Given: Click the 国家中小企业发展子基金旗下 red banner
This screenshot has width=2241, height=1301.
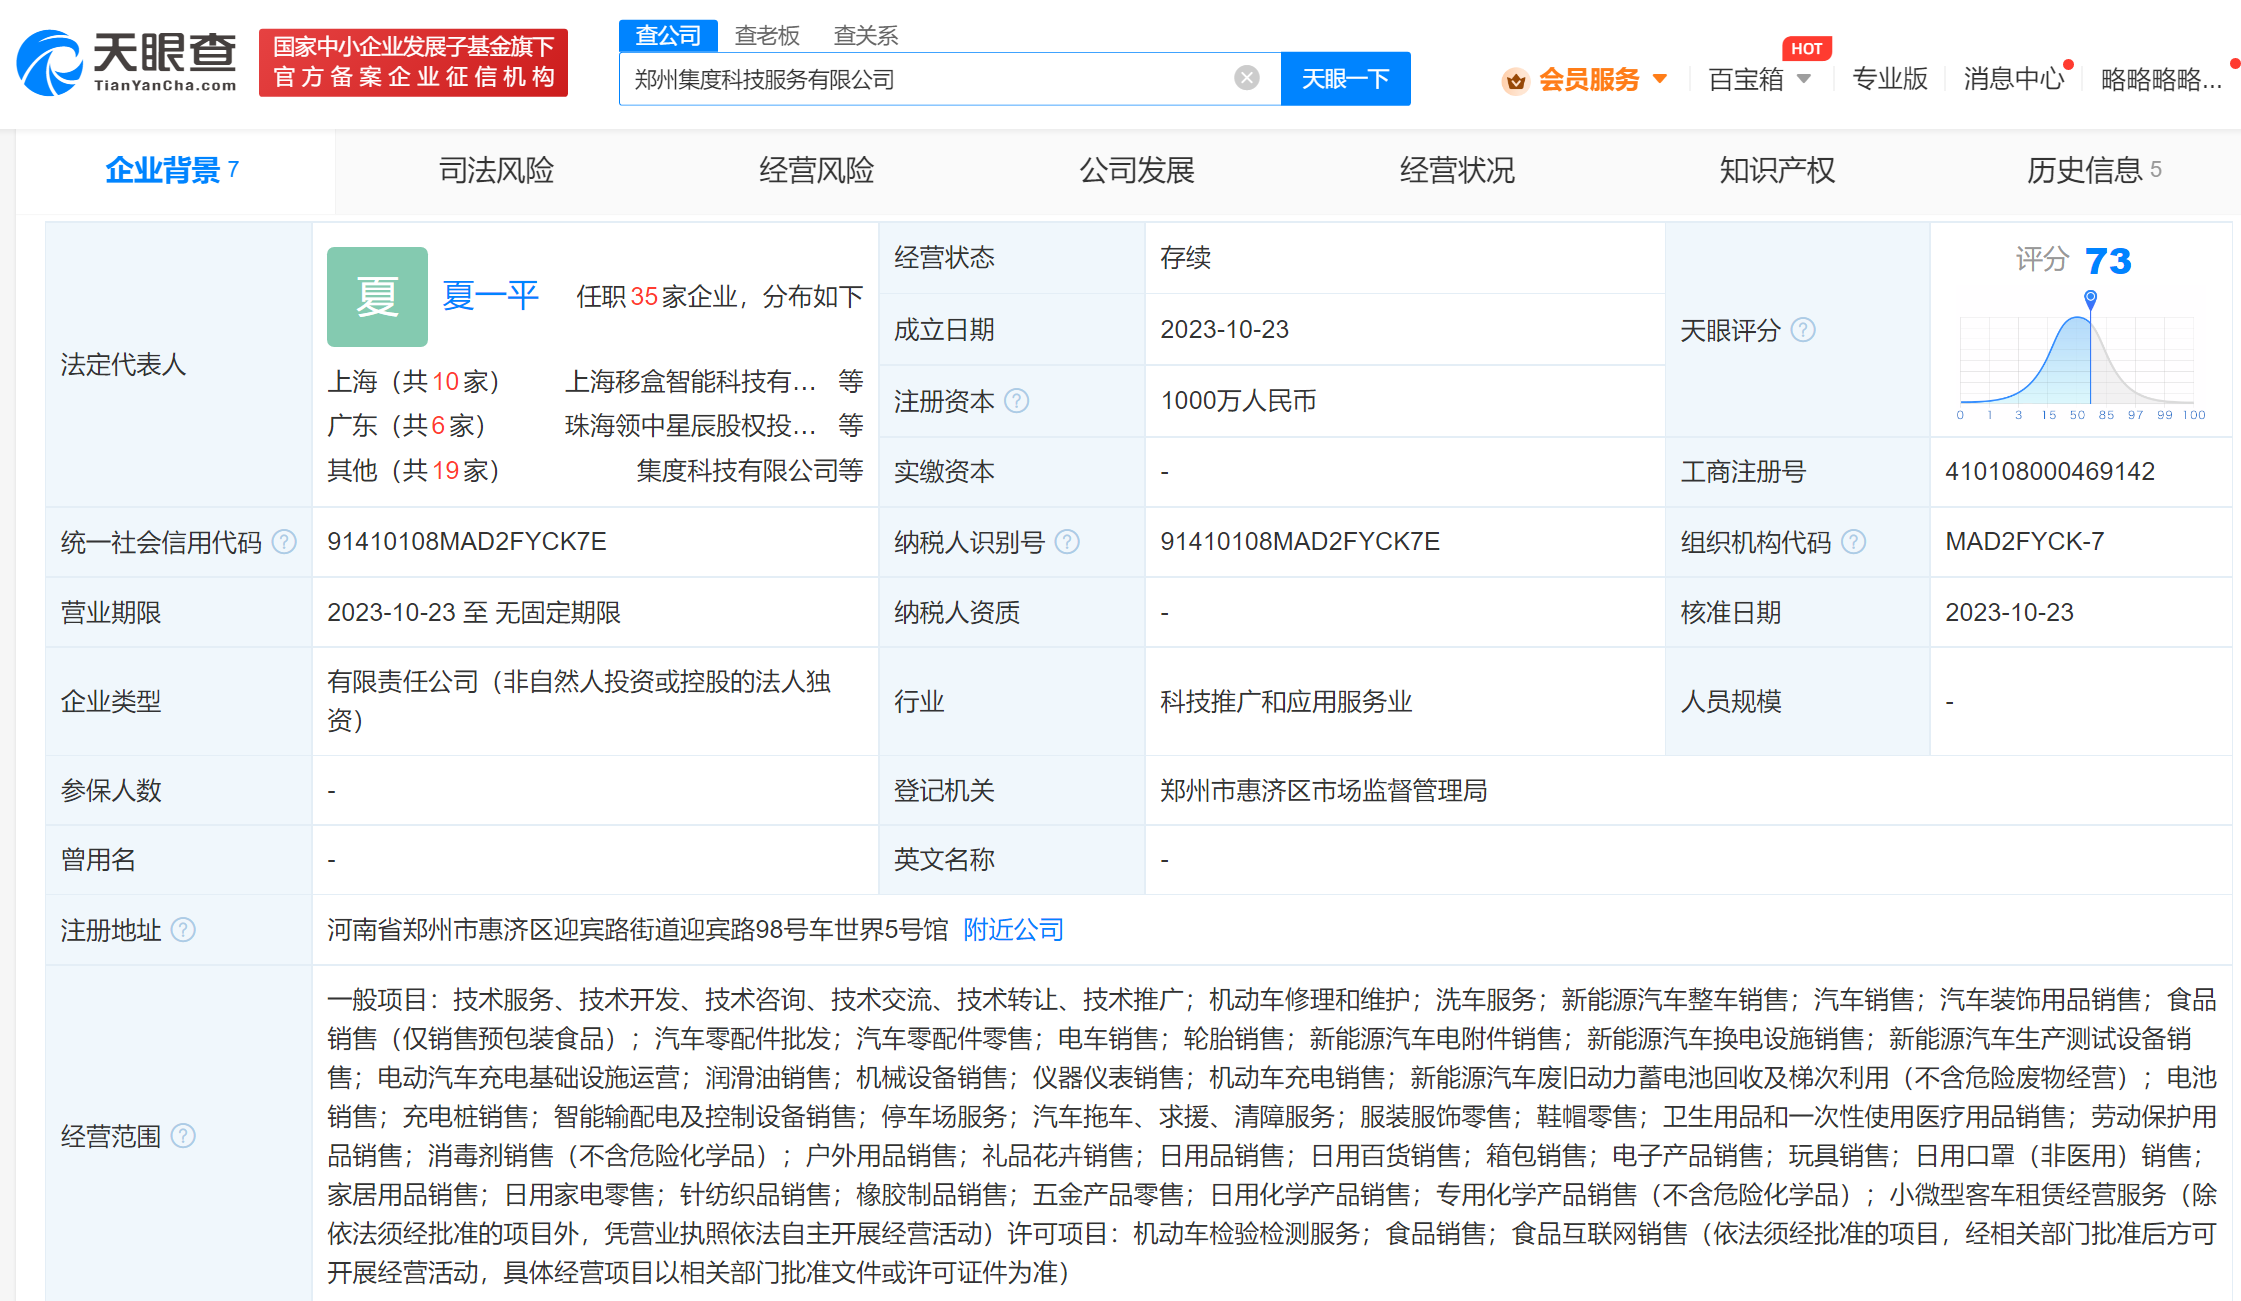Looking at the screenshot, I should coord(413,62).
